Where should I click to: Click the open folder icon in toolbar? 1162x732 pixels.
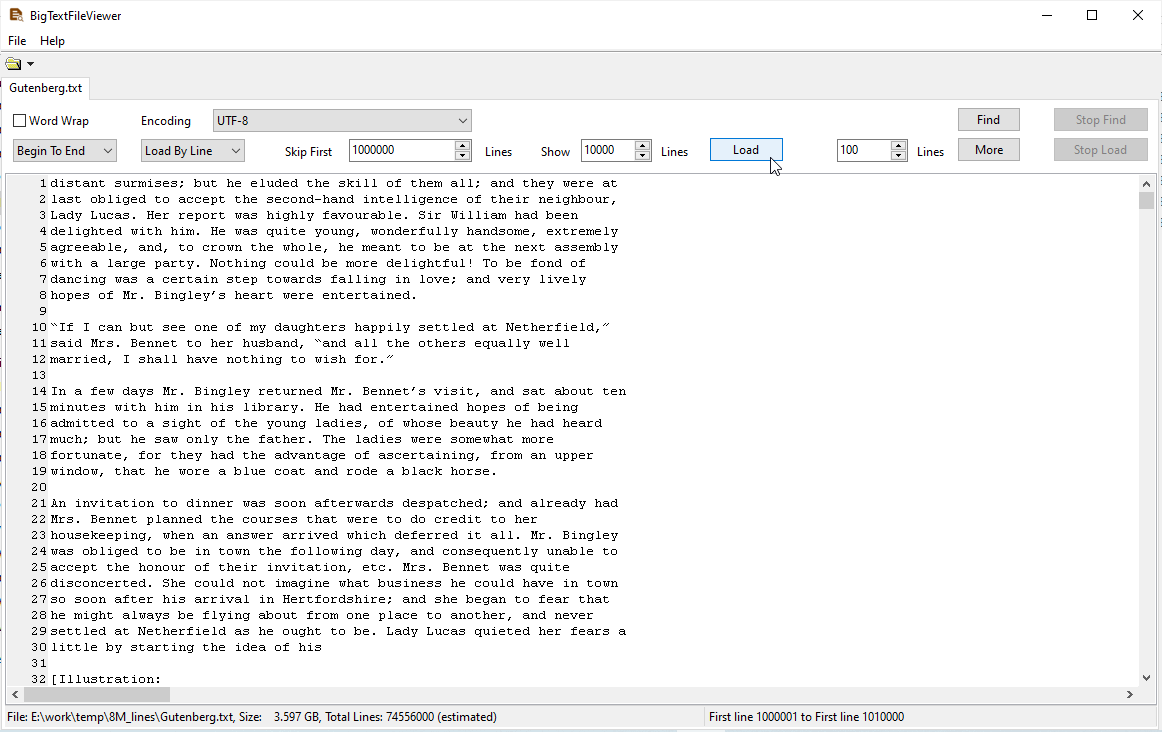click(13, 64)
